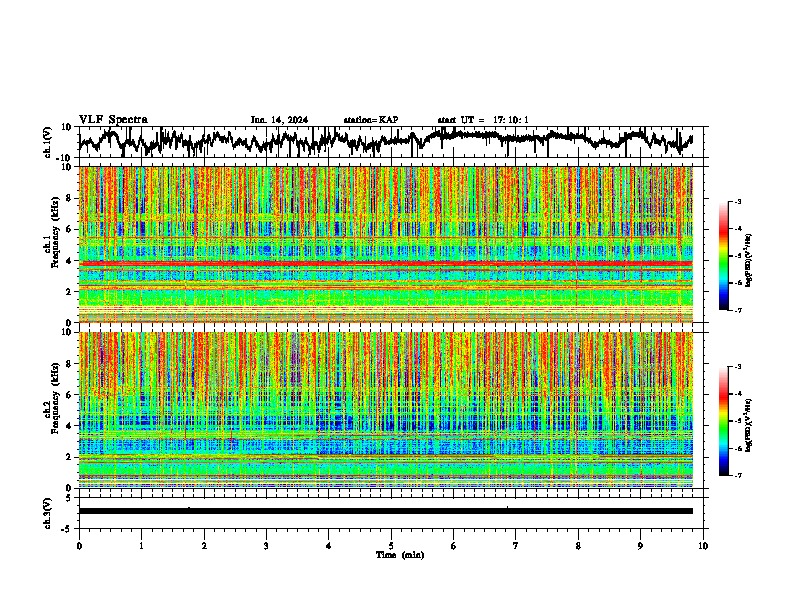Click the '-7' label on ch.1 color scale
The width and height of the screenshot is (792, 612).
coord(737,310)
